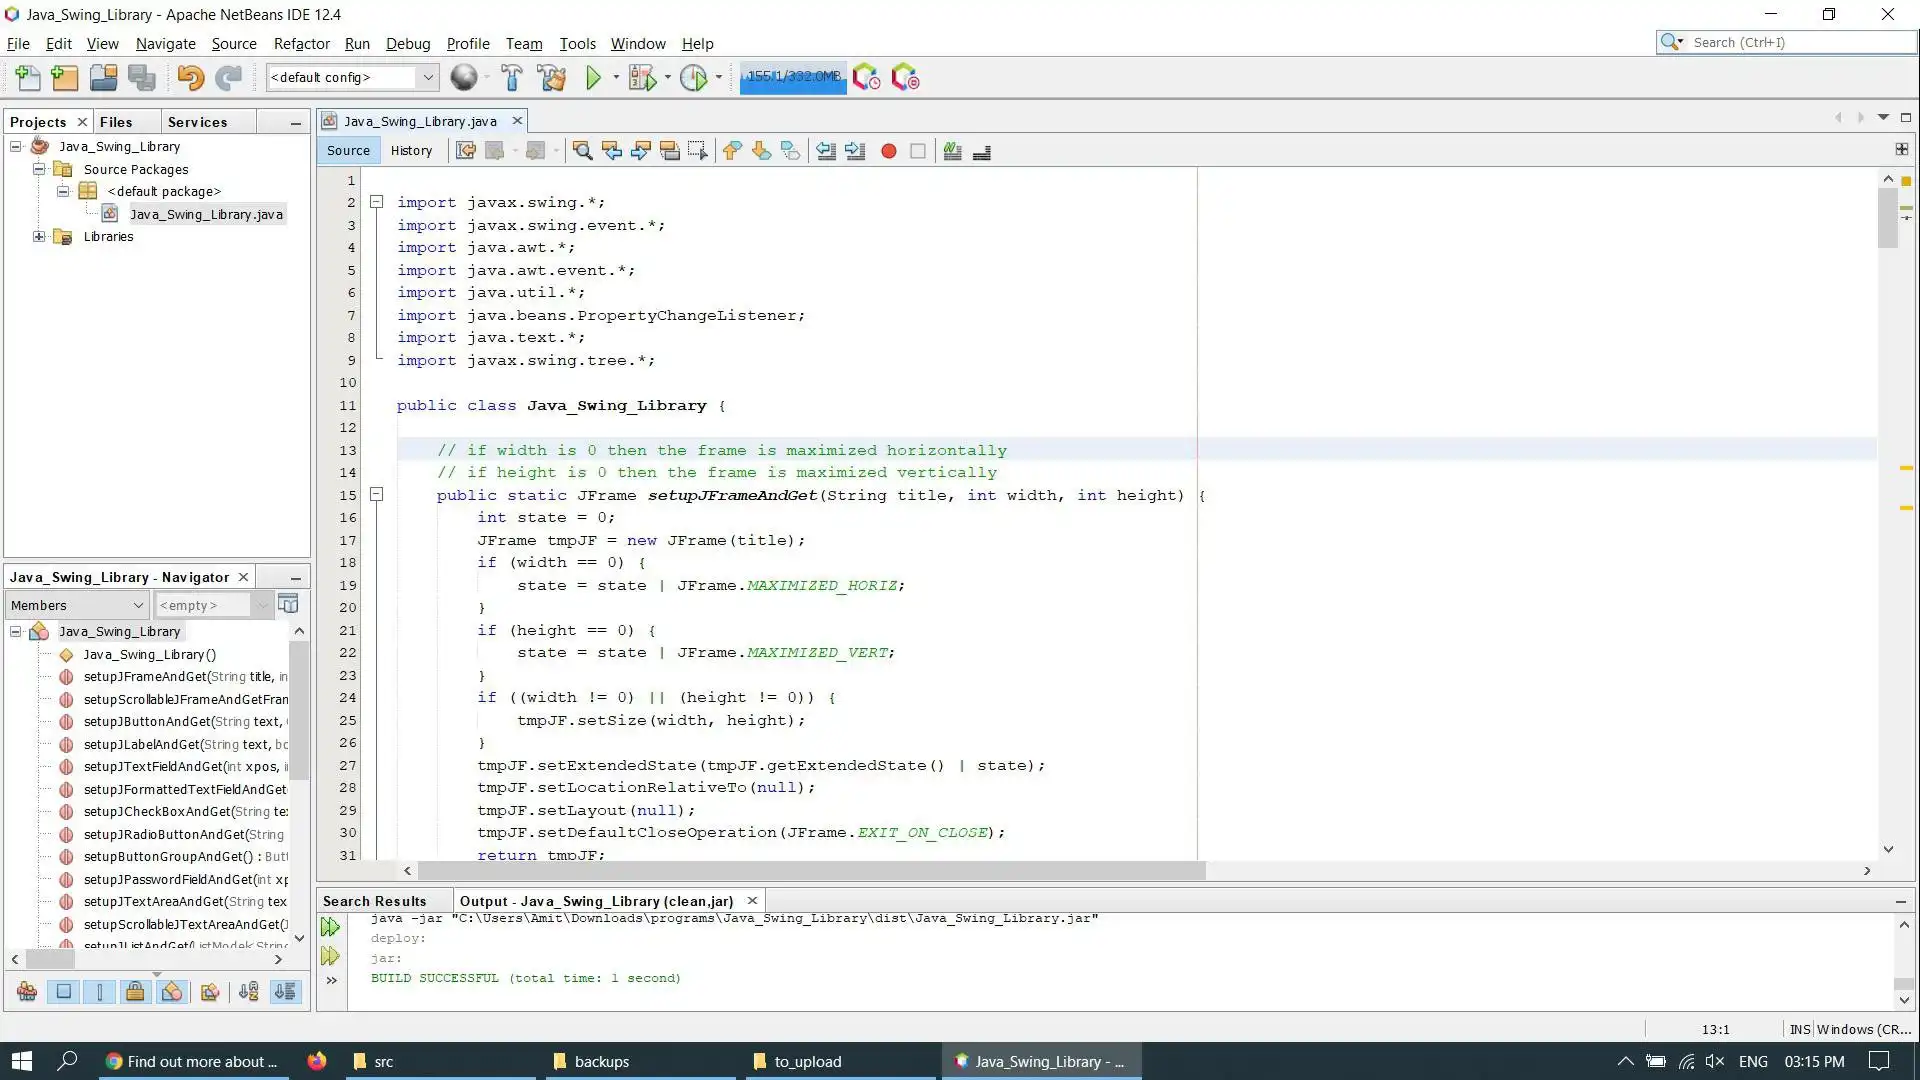
Task: Expand the Libraries tree node
Action: [39, 237]
